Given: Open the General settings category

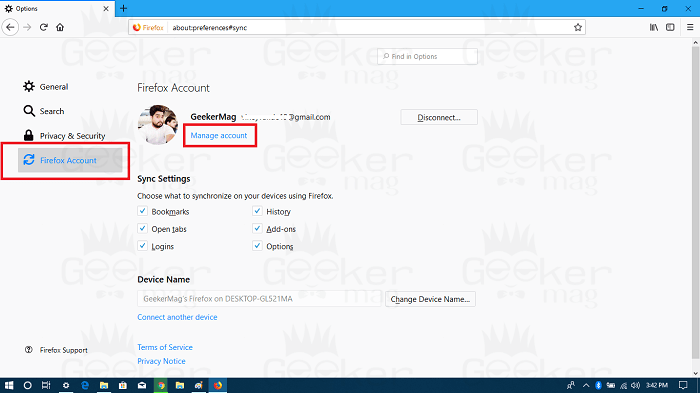Looking at the screenshot, I should point(46,87).
